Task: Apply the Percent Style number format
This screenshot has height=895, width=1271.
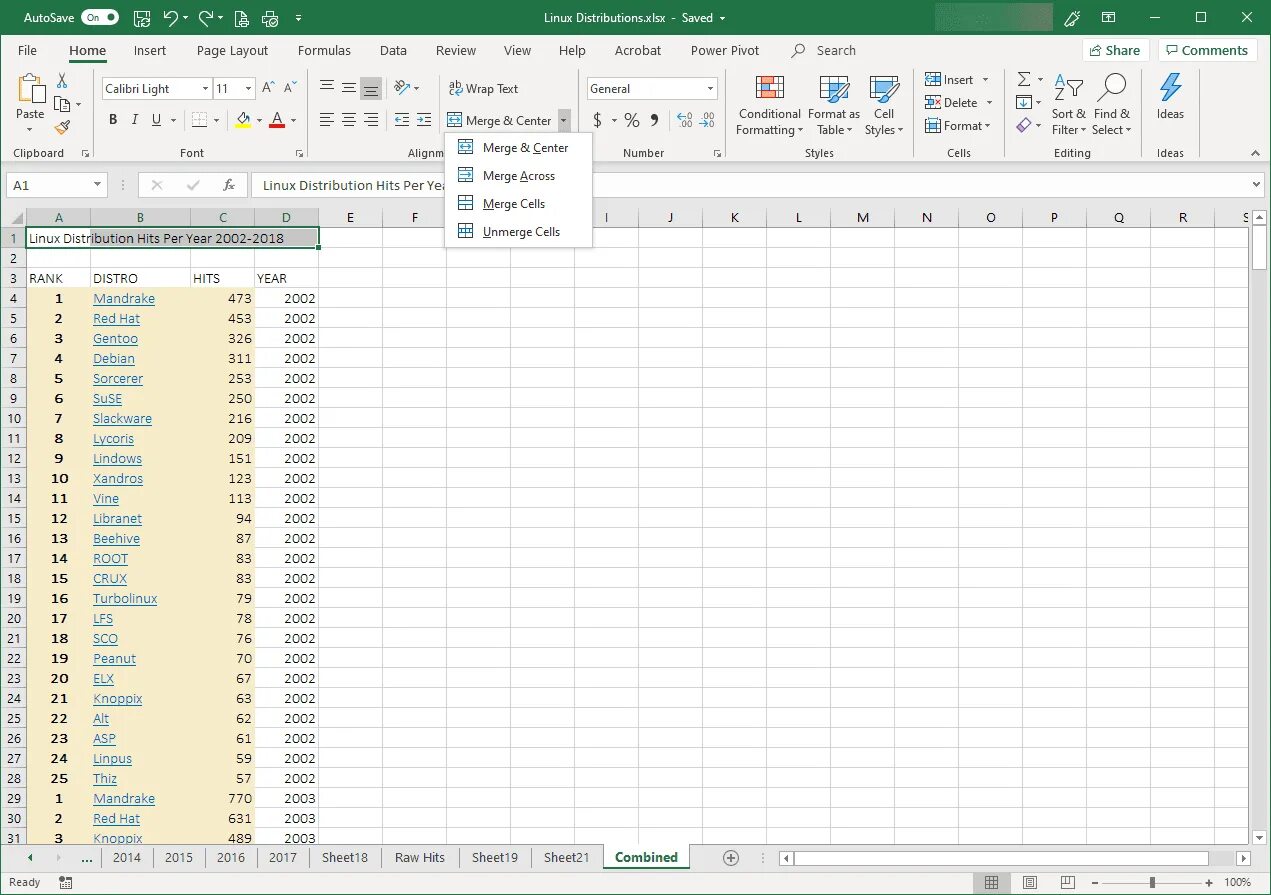Action: (x=631, y=119)
